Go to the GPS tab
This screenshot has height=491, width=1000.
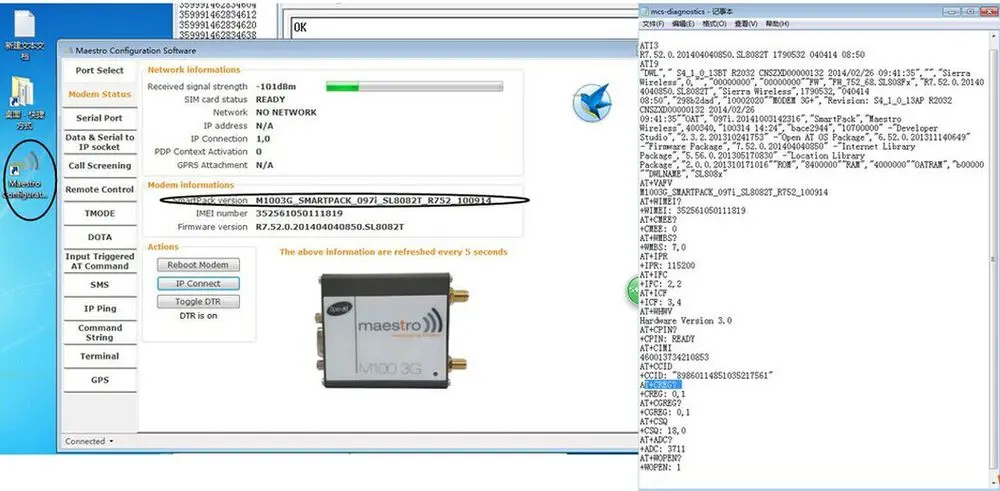(99, 380)
